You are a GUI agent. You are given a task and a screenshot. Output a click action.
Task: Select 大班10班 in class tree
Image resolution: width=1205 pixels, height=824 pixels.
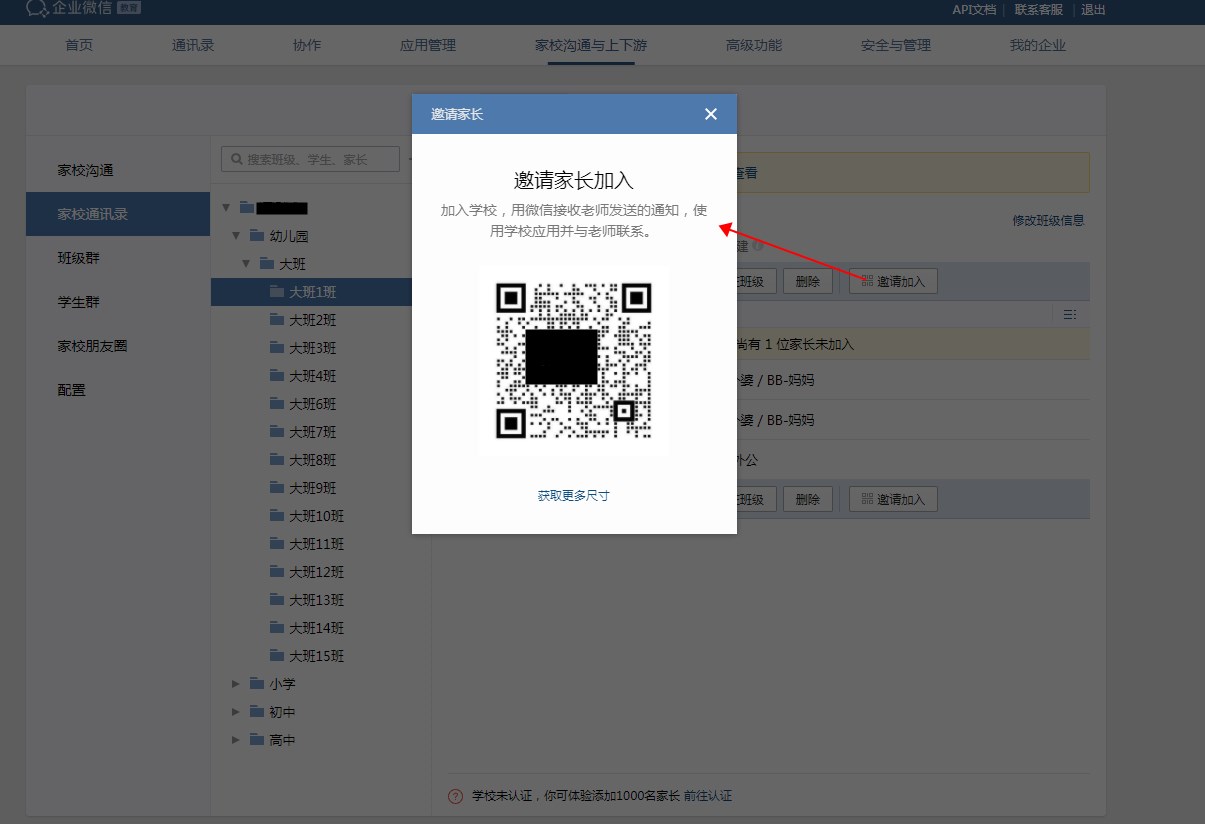coord(316,516)
